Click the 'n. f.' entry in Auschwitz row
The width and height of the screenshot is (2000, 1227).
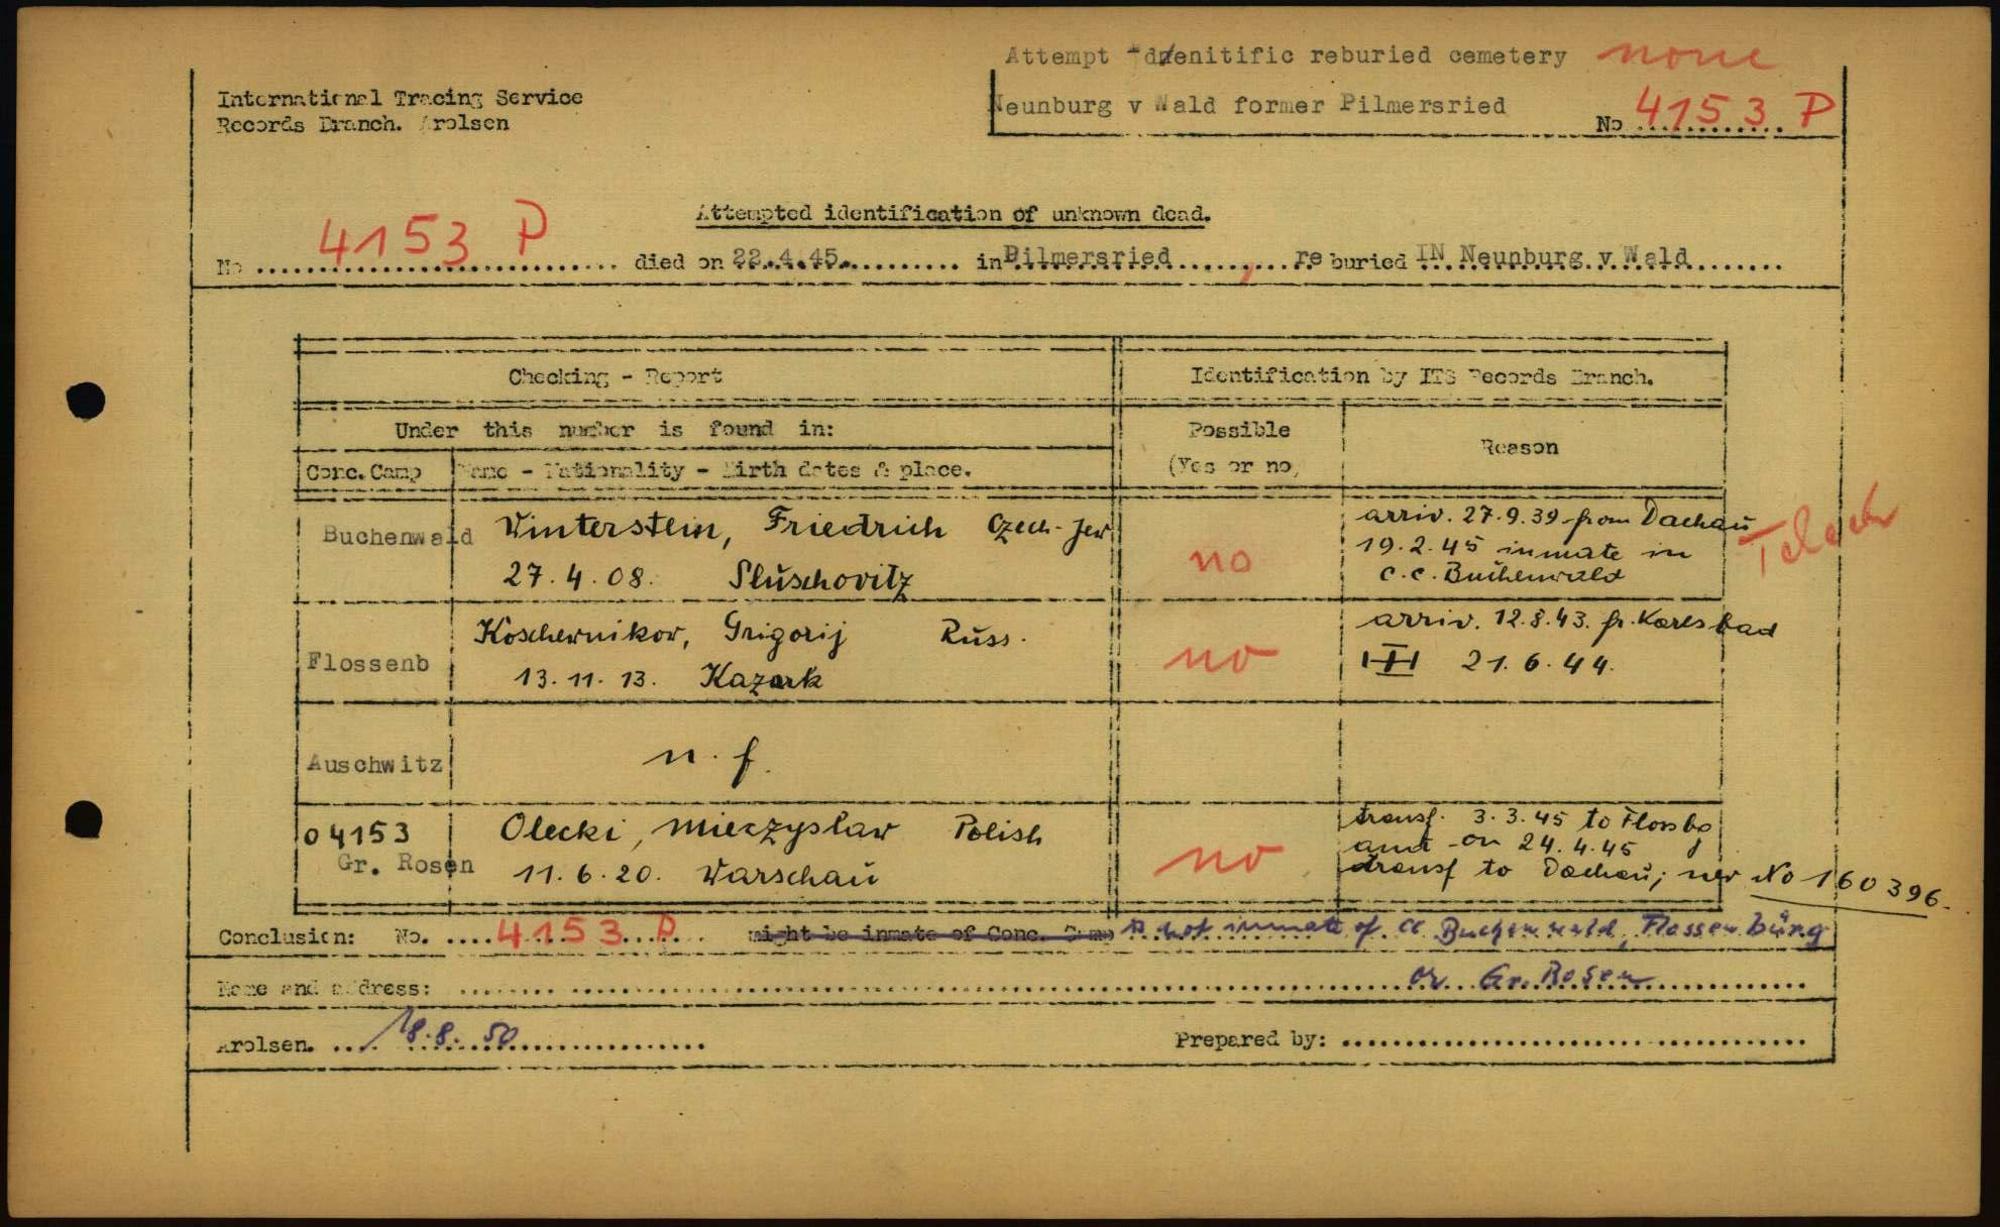click(705, 760)
